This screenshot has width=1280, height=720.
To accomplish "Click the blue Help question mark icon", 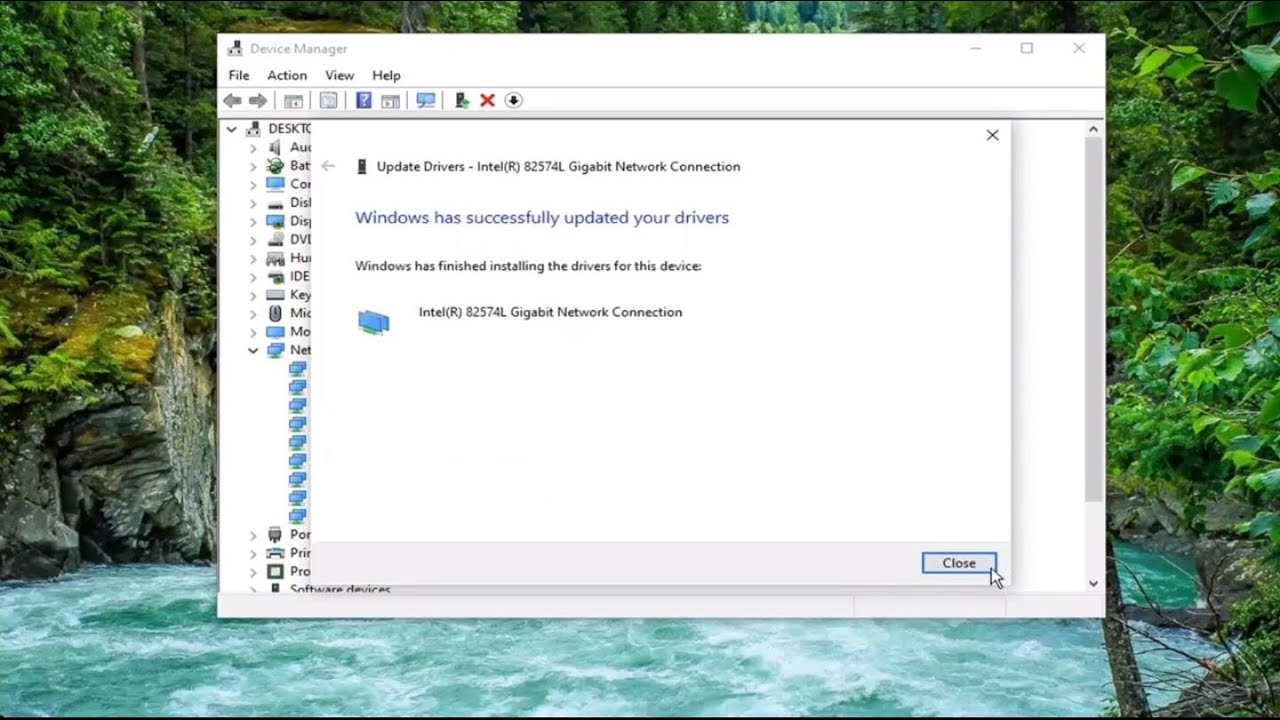I will tap(364, 100).
